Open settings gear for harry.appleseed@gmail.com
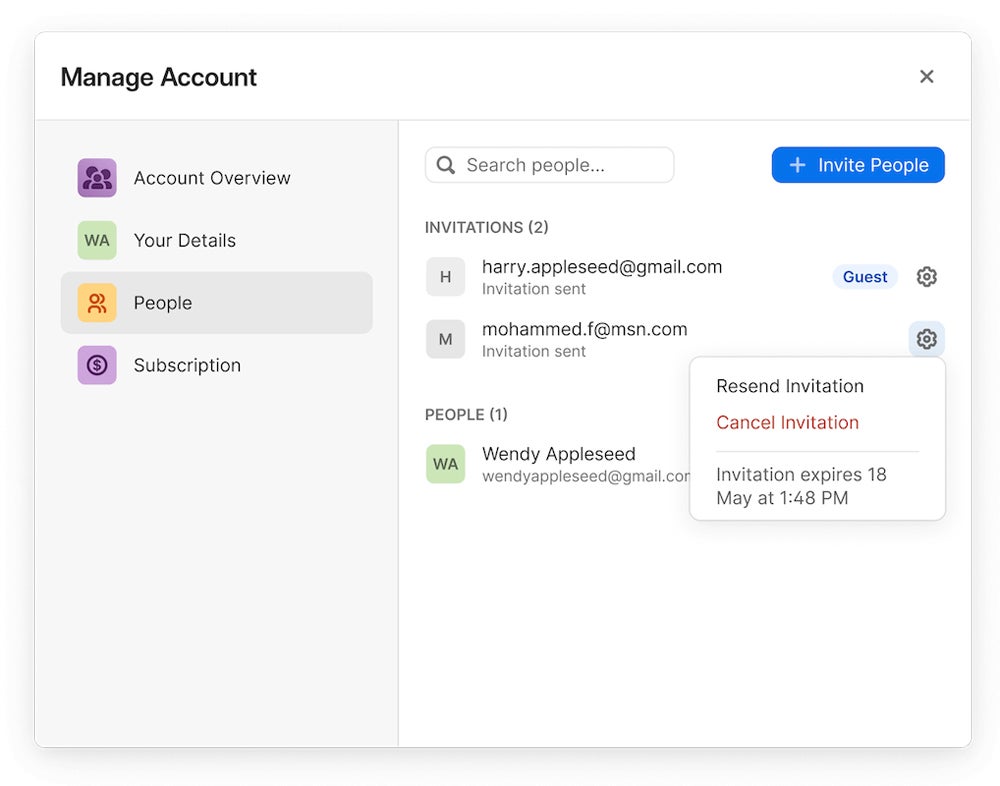The height and width of the screenshot is (786, 1000). pos(926,277)
